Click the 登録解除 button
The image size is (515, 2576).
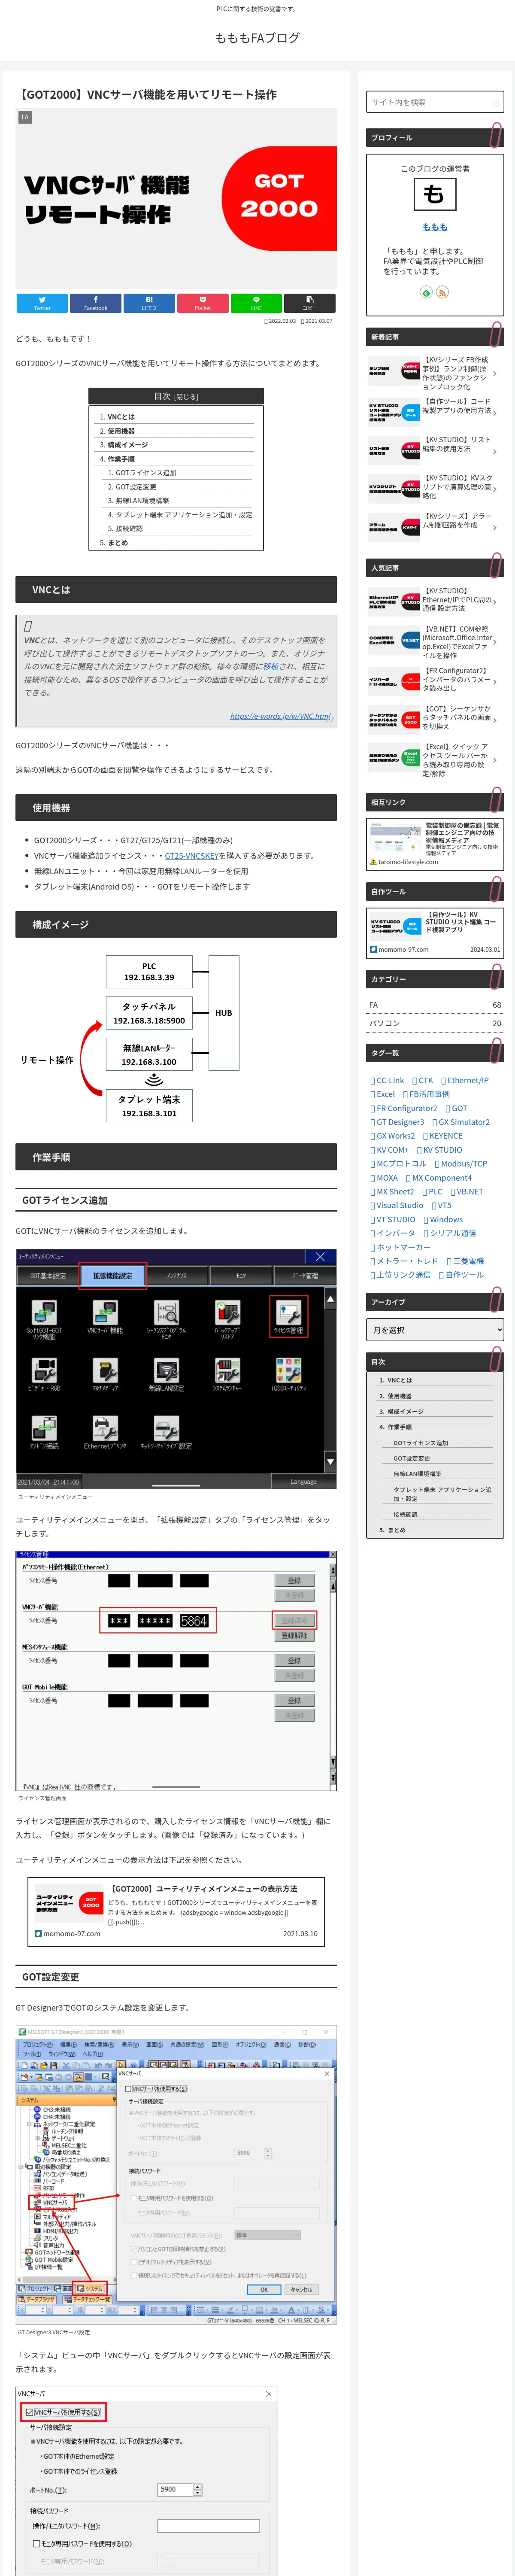point(294,1636)
